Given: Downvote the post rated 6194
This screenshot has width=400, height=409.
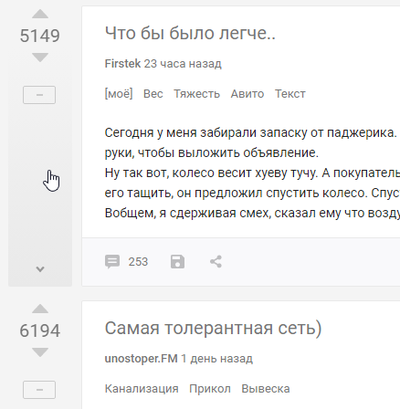Looking at the screenshot, I should (40, 352).
